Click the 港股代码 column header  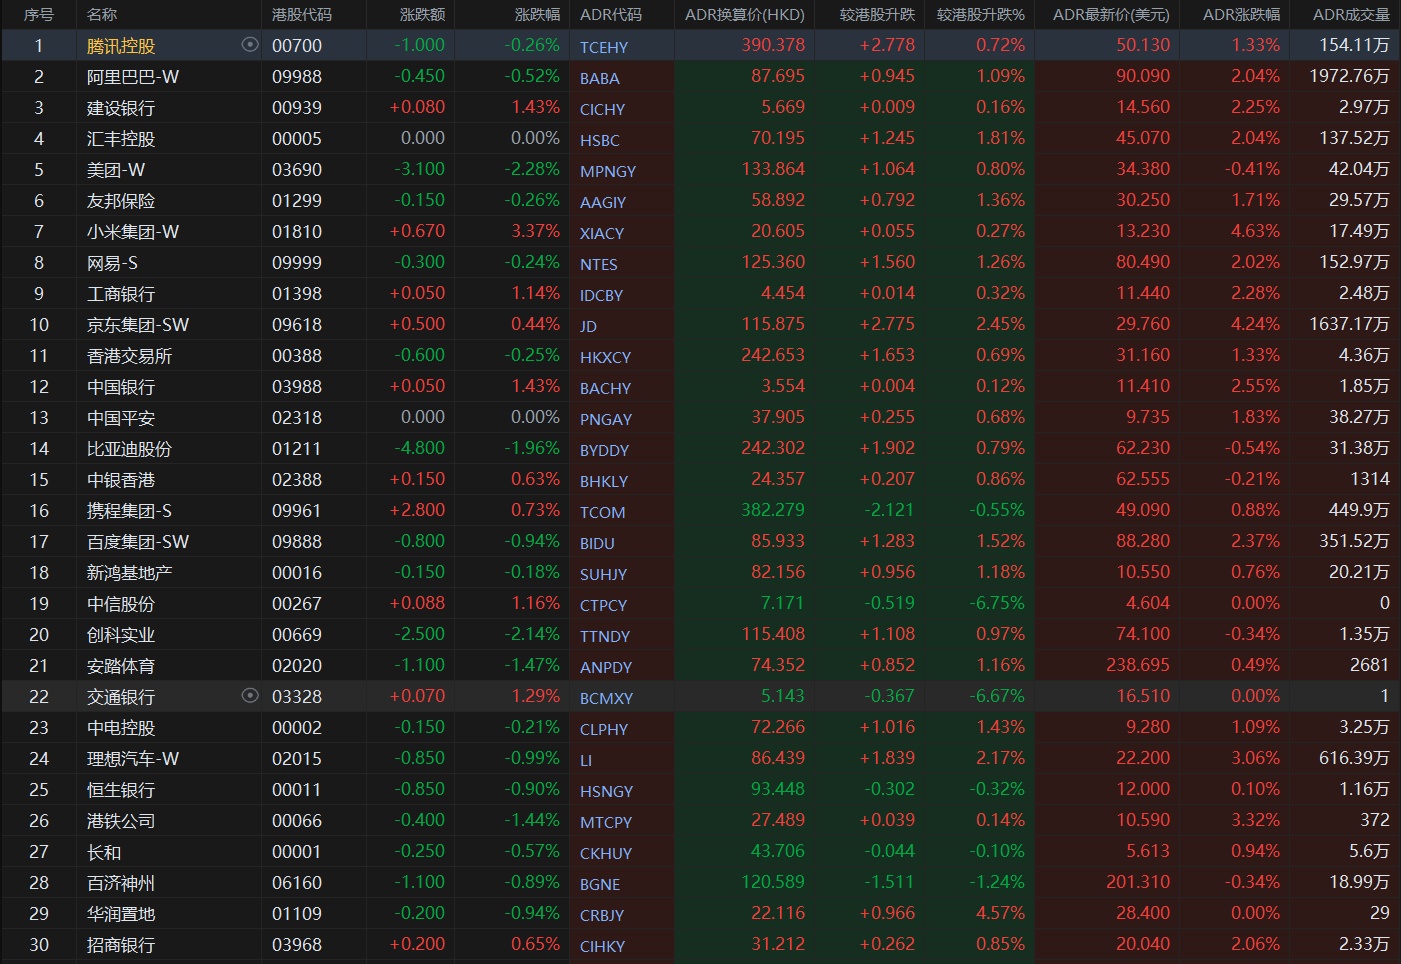tap(301, 15)
